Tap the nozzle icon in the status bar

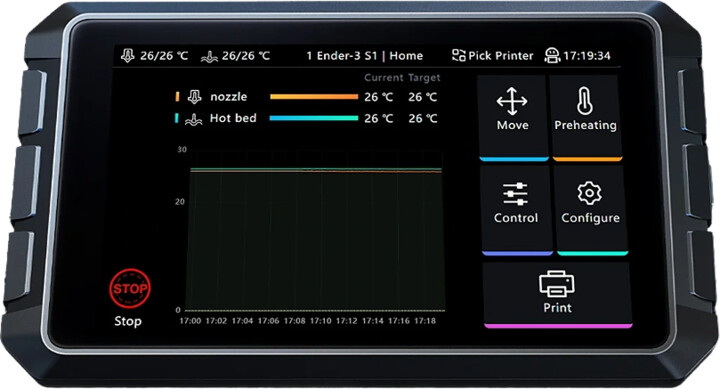click(x=128, y=56)
